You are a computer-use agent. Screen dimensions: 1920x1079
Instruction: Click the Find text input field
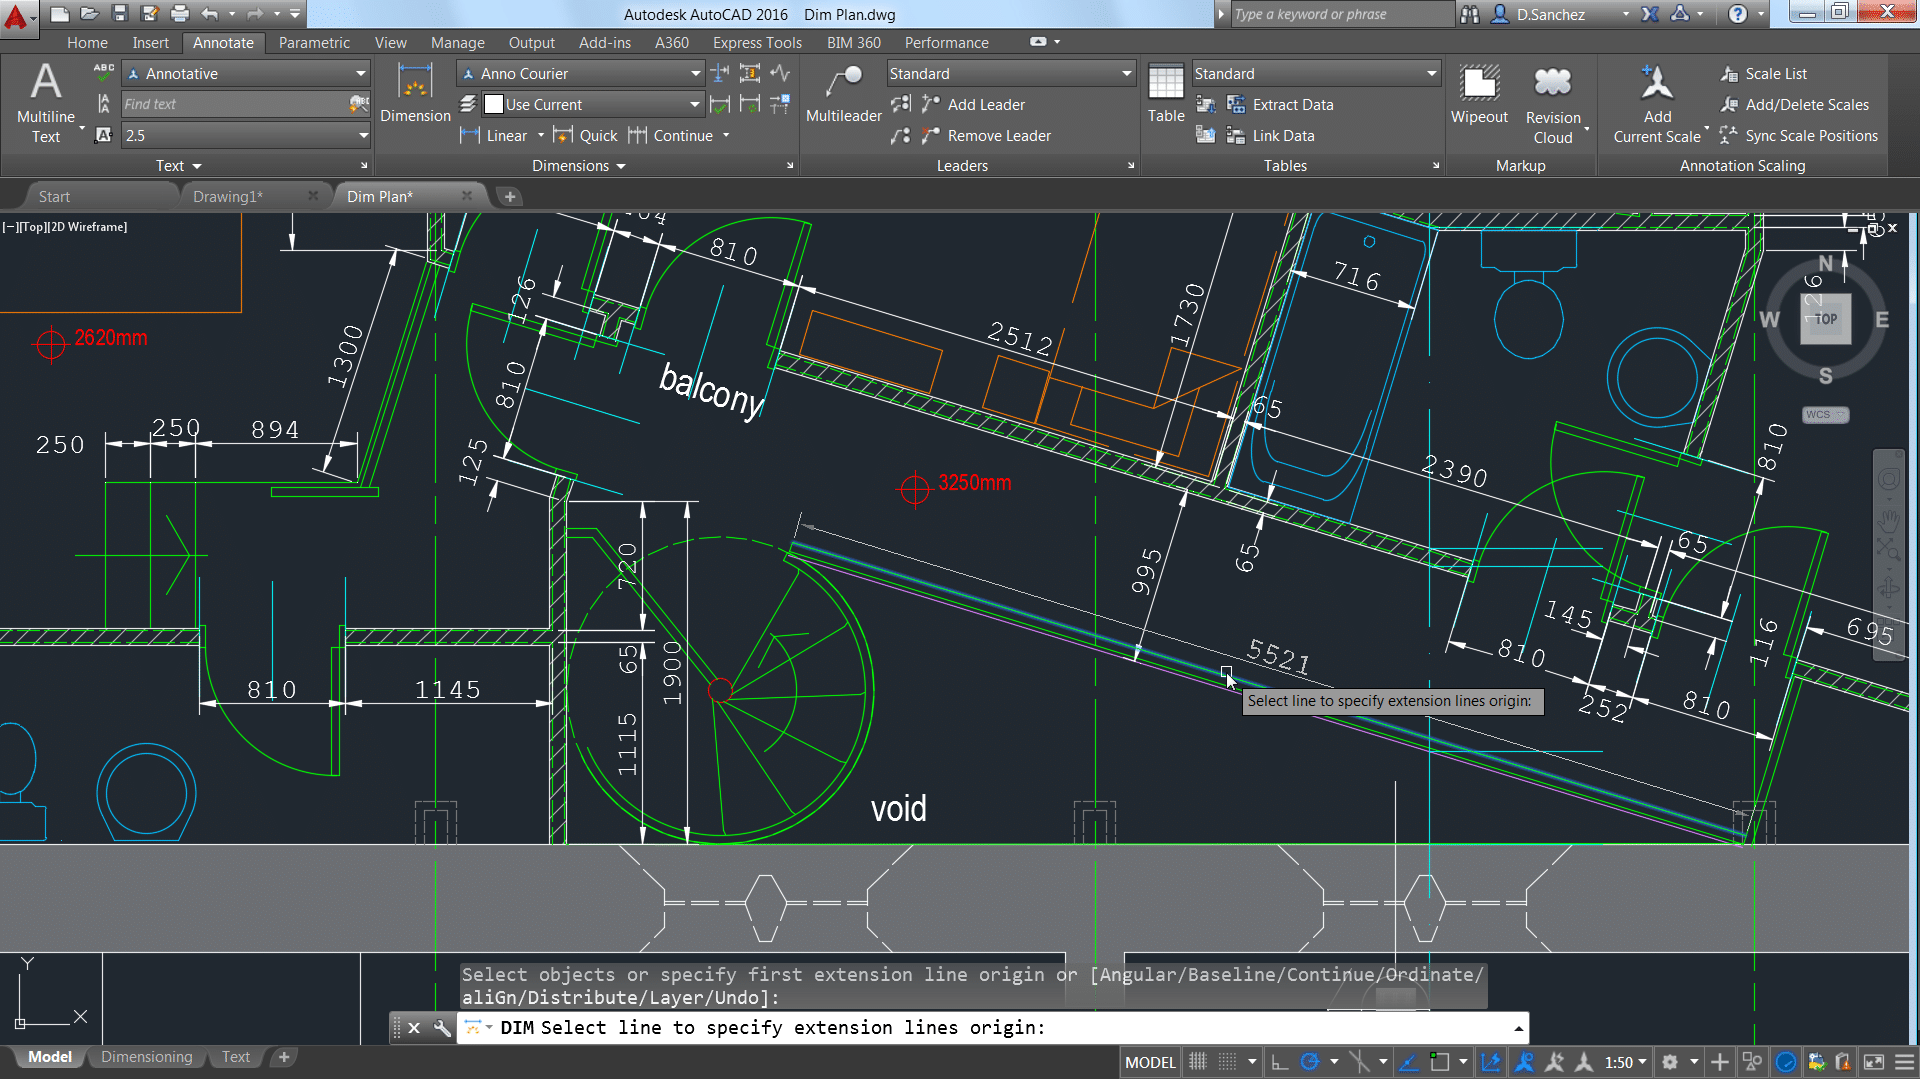(235, 104)
